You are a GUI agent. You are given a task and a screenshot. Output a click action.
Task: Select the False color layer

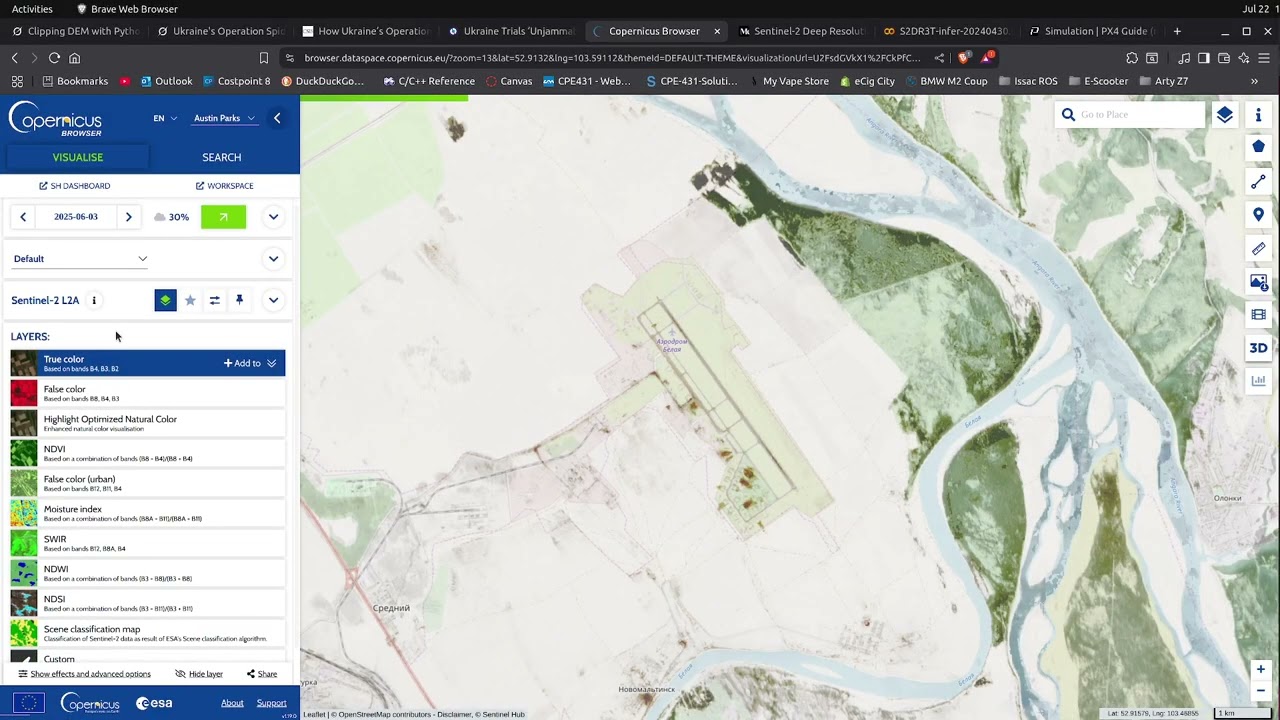pyautogui.click(x=148, y=393)
